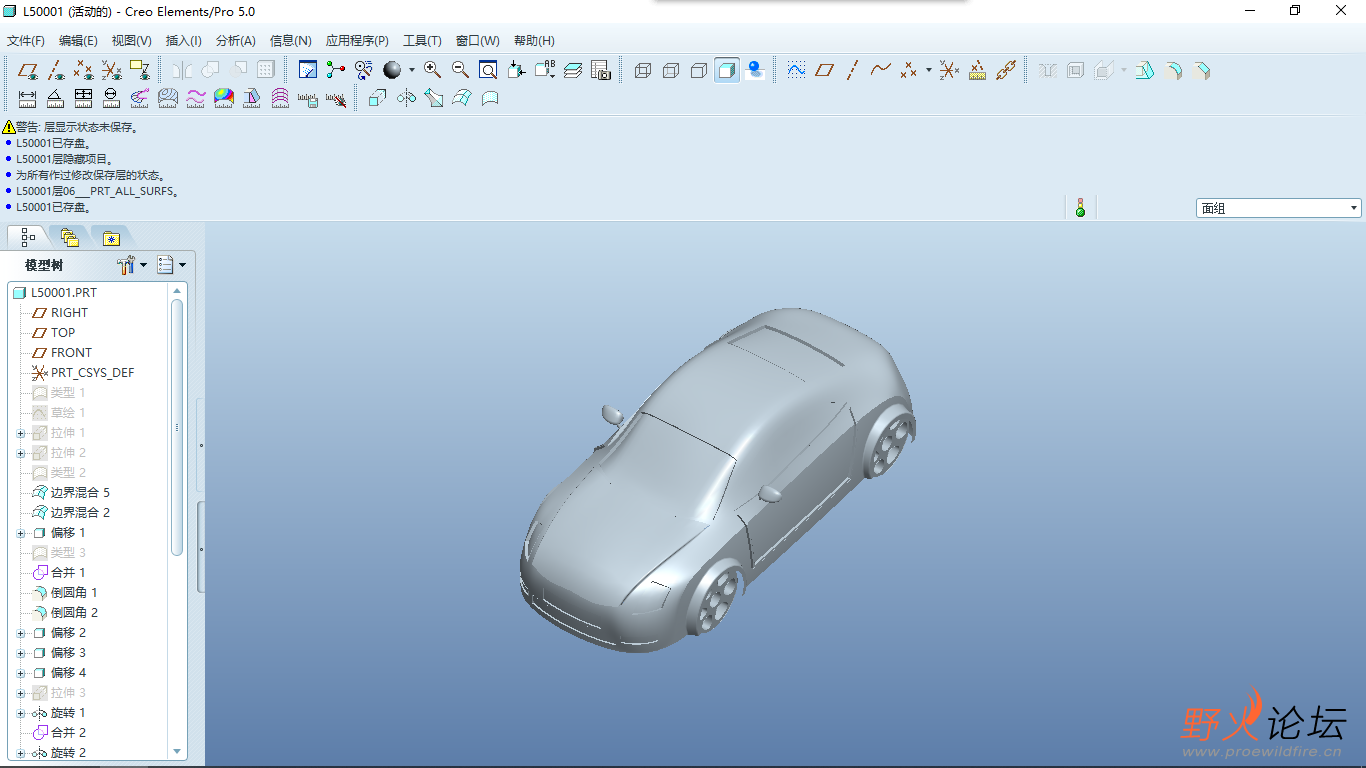1366x768 pixels.
Task: Open model tree show list dropdown
Action: (172, 265)
